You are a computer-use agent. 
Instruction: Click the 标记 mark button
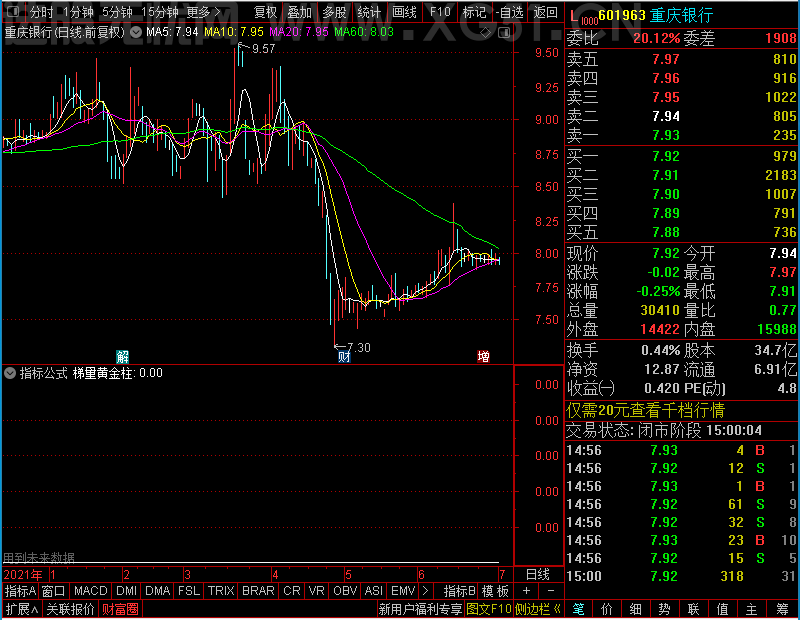tap(474, 12)
